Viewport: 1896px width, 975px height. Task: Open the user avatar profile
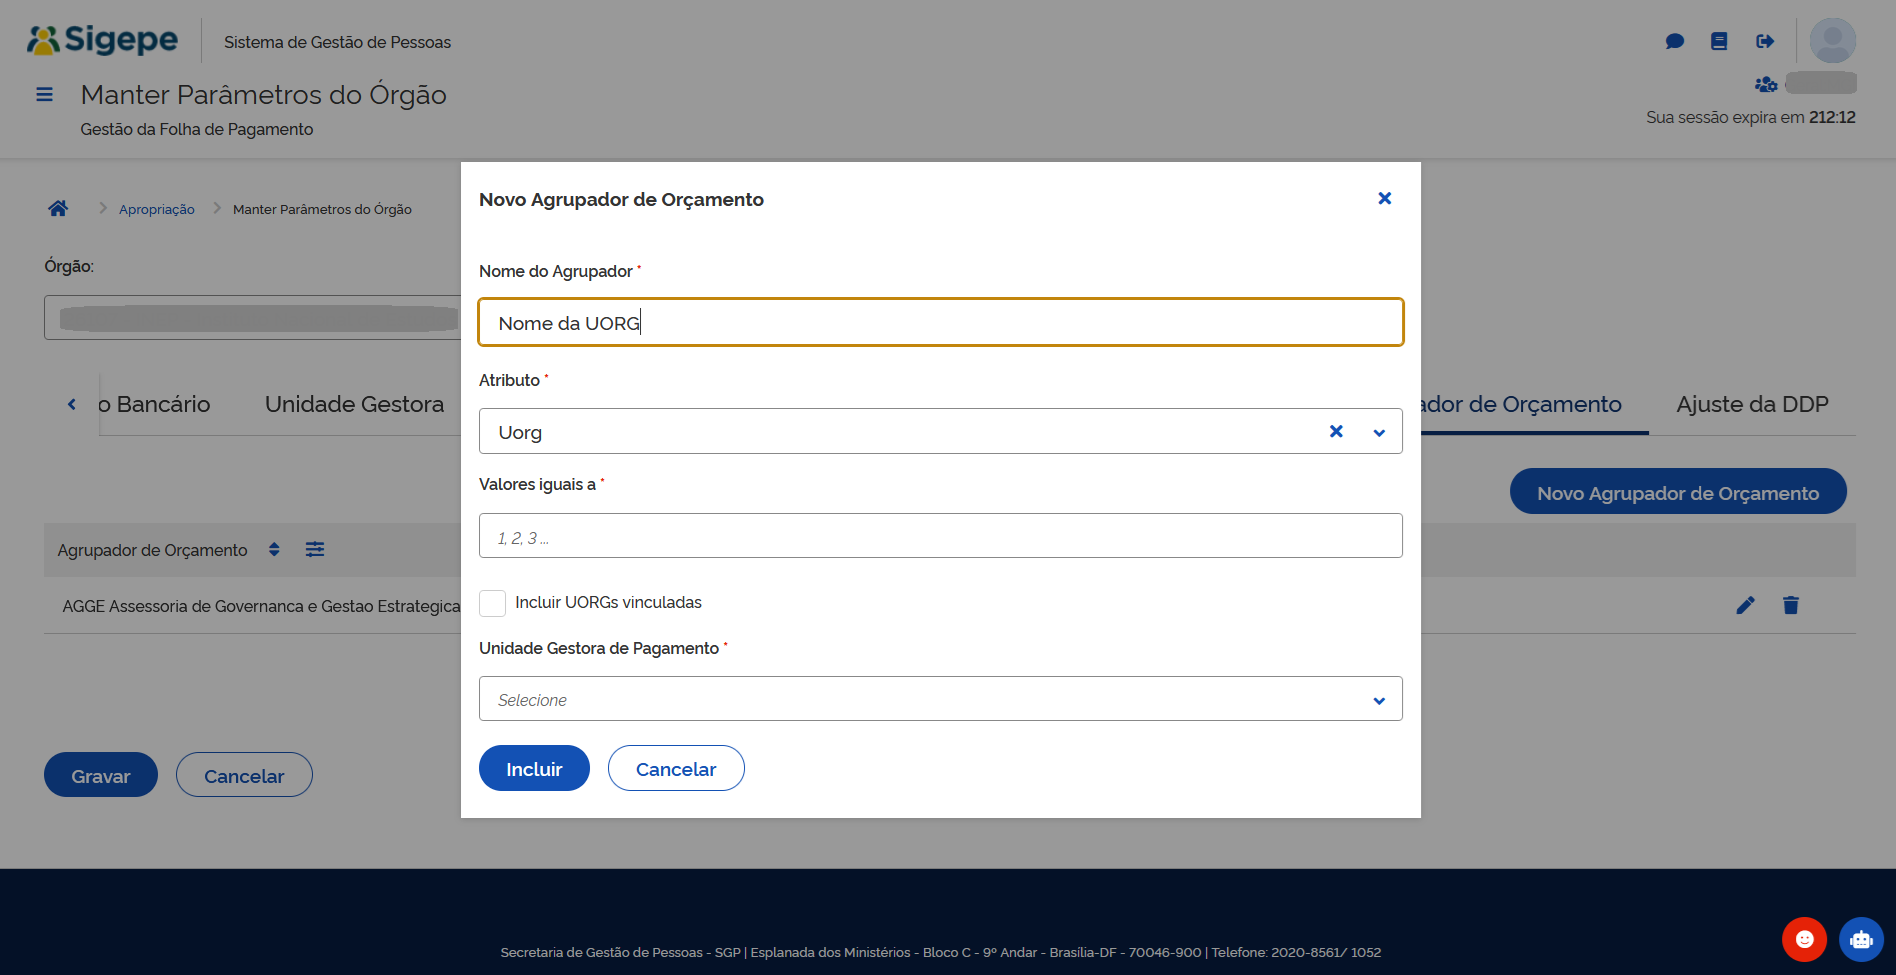point(1833,41)
